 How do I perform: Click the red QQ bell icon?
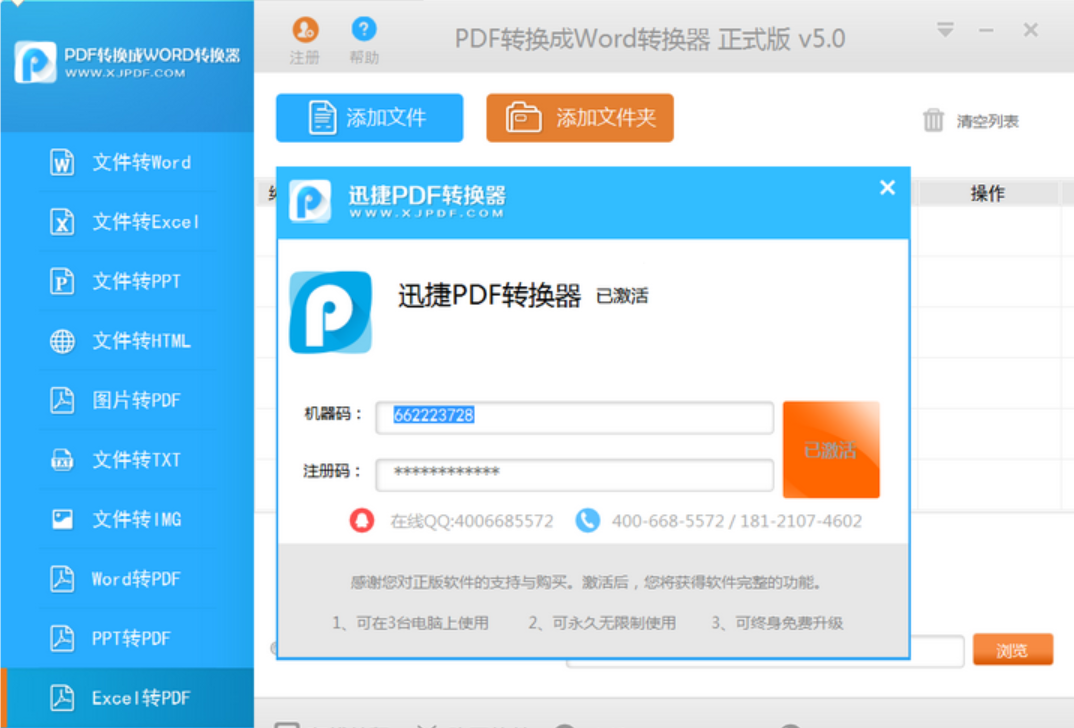pos(362,521)
